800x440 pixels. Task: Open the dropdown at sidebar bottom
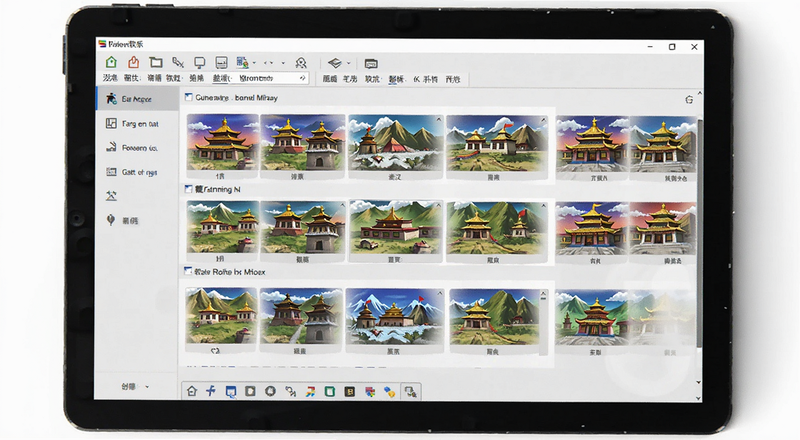(x=135, y=386)
